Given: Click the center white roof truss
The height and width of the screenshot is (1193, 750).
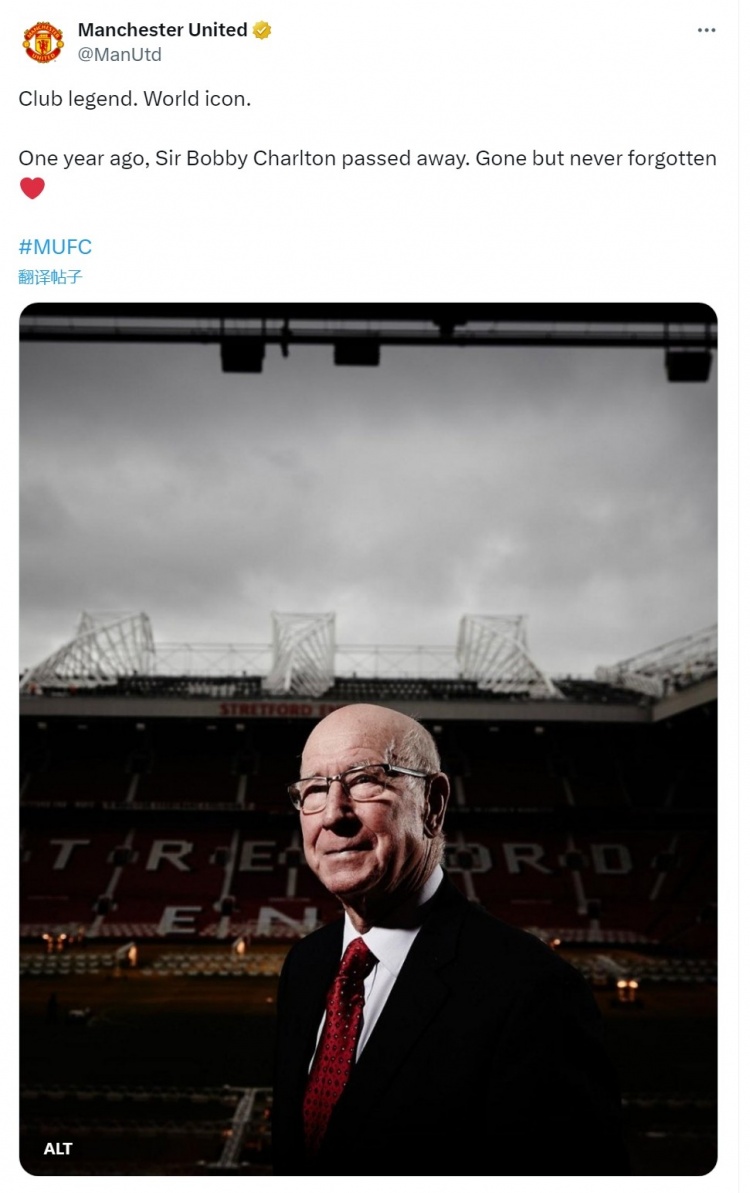Looking at the screenshot, I should click(302, 652).
